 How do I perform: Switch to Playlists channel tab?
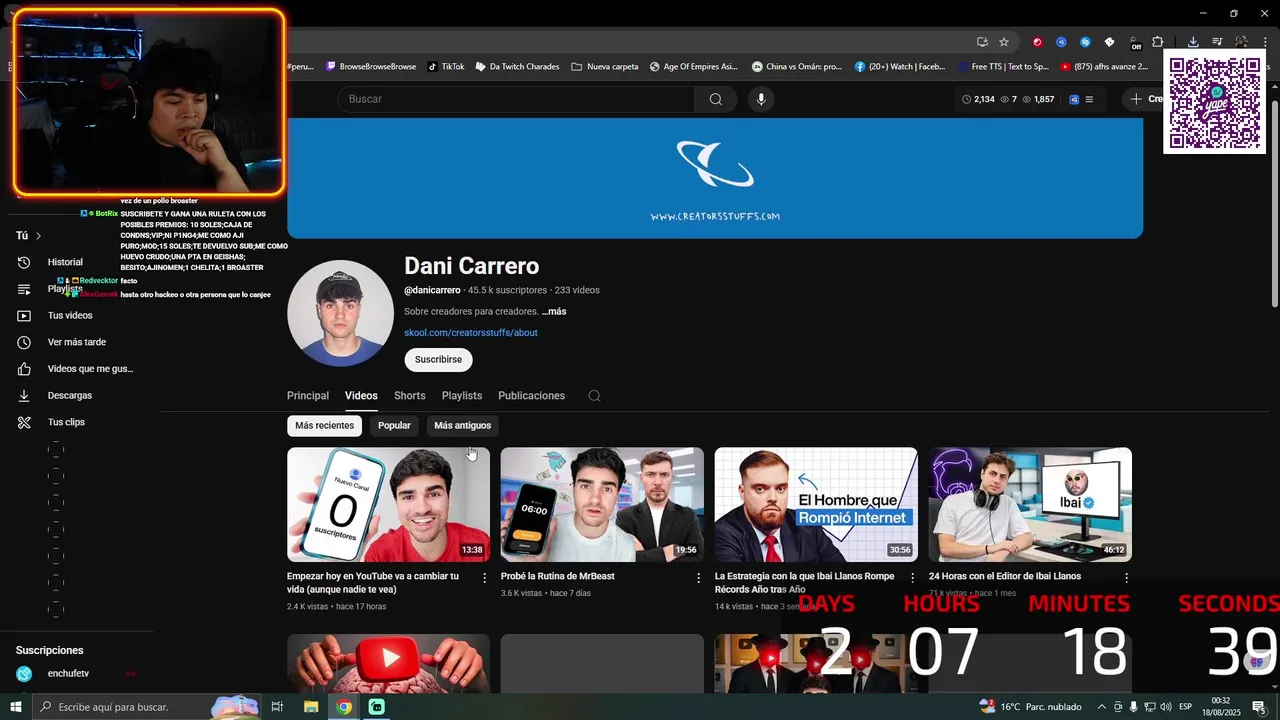(x=462, y=396)
